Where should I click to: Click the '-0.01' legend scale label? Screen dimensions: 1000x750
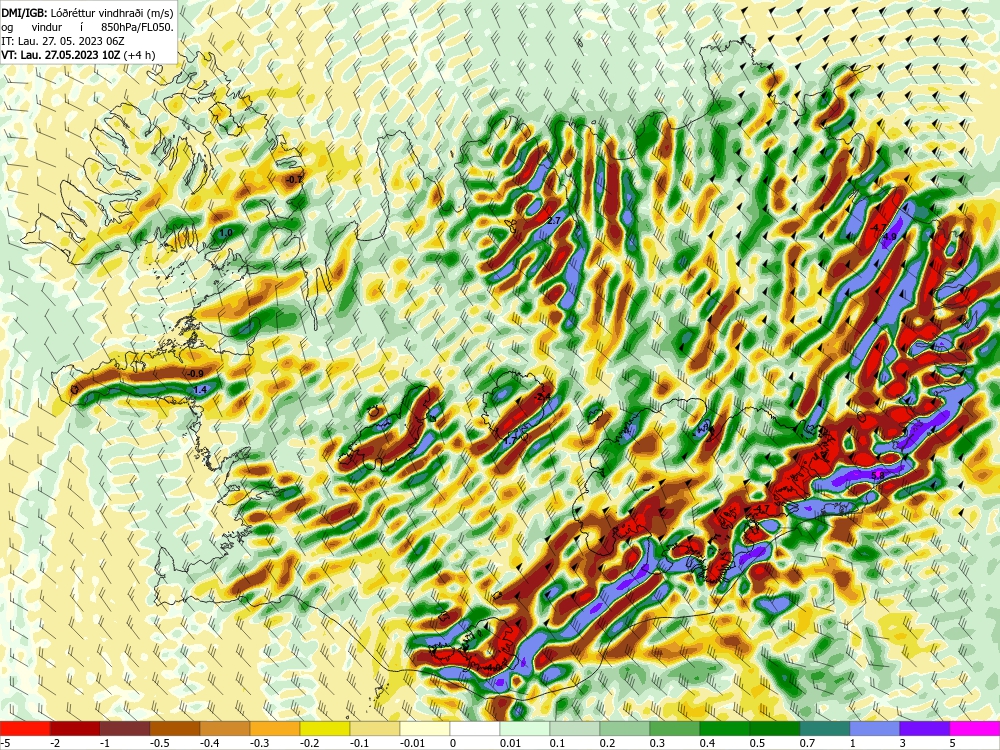click(x=412, y=743)
